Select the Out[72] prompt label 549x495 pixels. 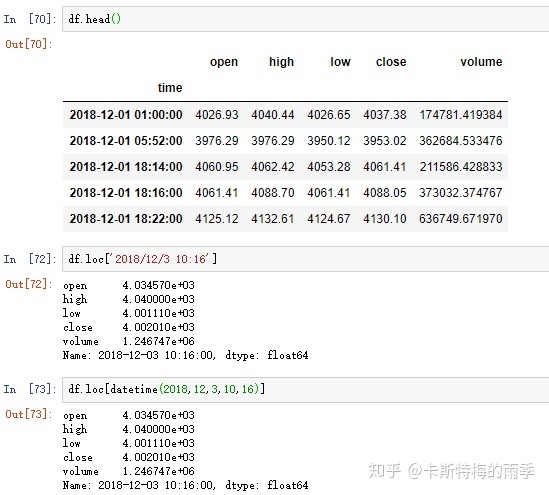pos(28,284)
